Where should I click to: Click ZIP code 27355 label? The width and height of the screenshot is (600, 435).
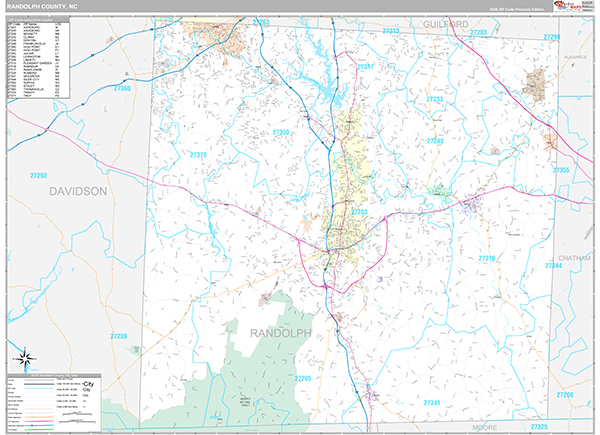[562, 170]
